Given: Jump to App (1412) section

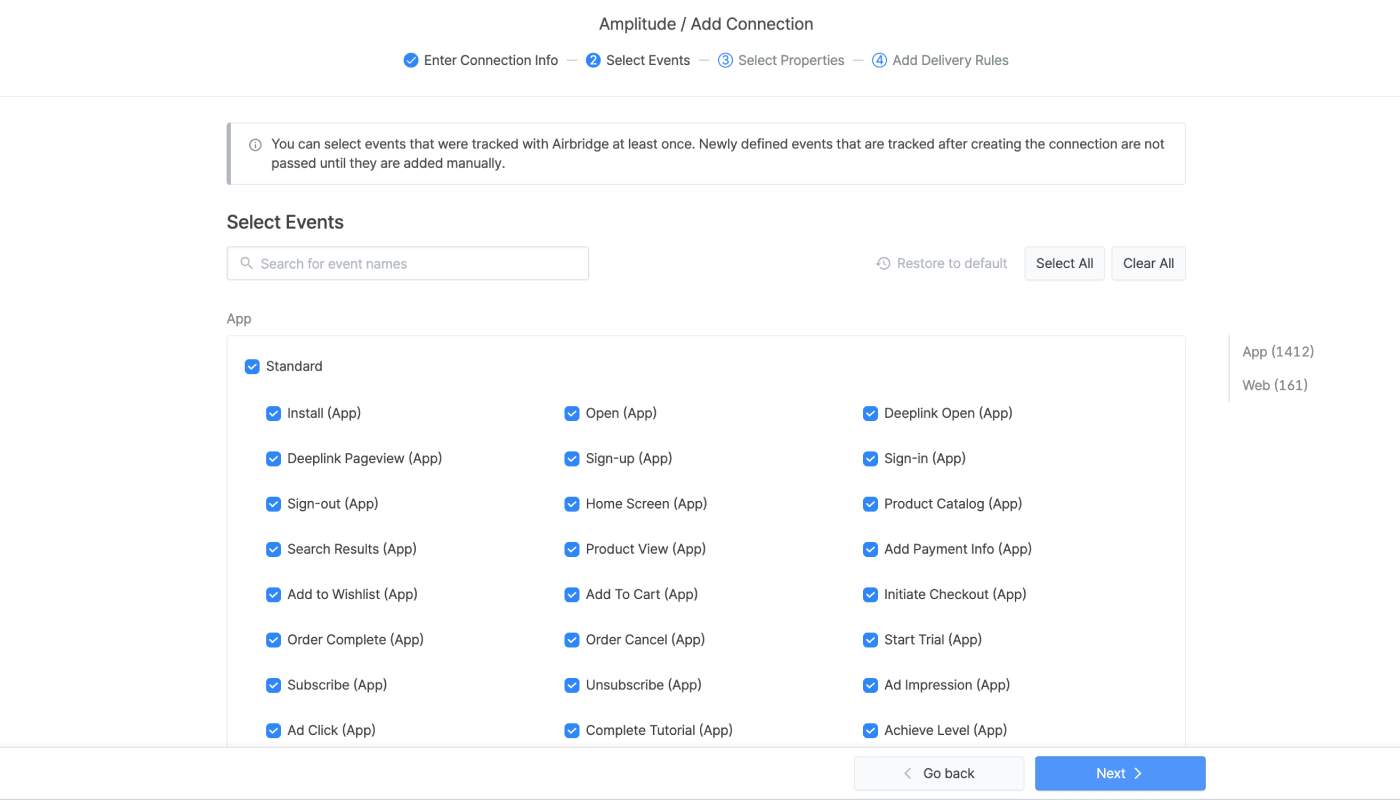Looking at the screenshot, I should tap(1278, 351).
